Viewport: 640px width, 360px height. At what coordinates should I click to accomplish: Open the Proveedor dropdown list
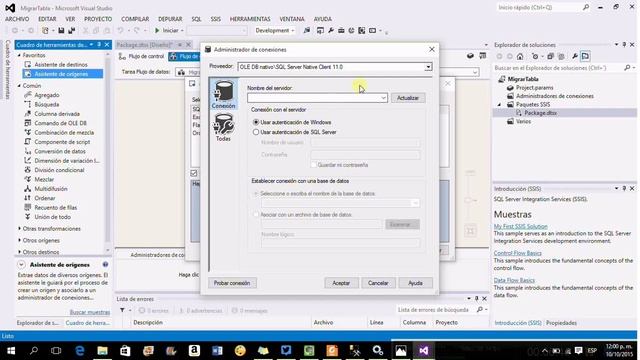click(428, 67)
